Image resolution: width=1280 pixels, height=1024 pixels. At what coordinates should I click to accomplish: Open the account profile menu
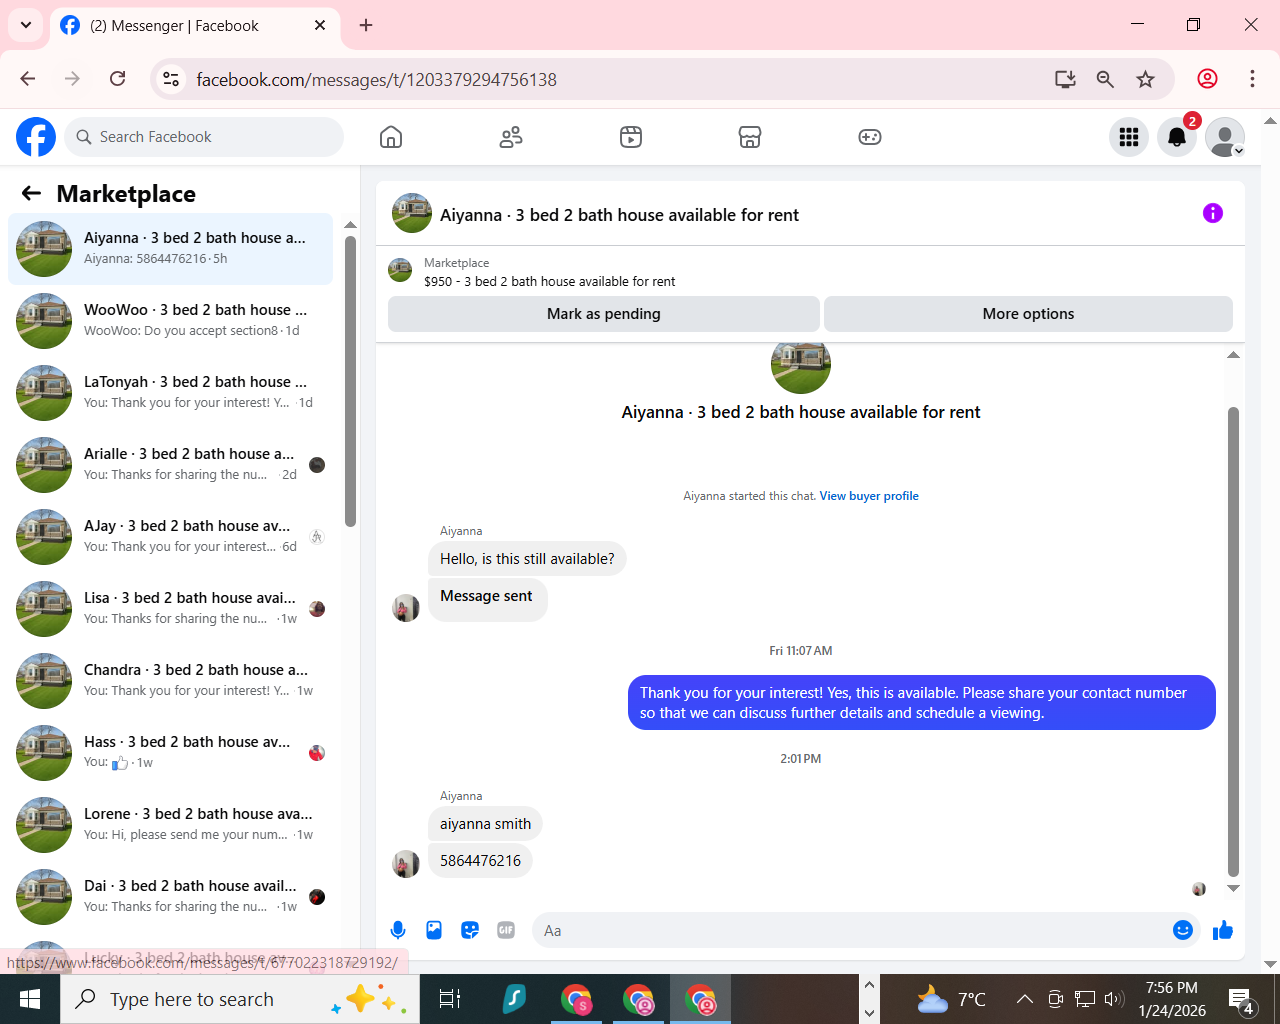[1225, 137]
